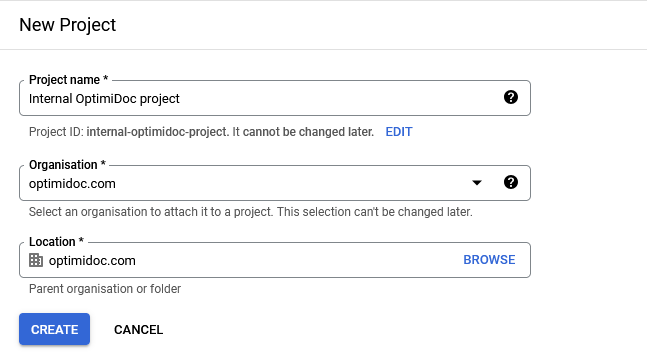Click the 'Project name *' field label
The image size is (647, 363).
pyautogui.click(x=68, y=80)
